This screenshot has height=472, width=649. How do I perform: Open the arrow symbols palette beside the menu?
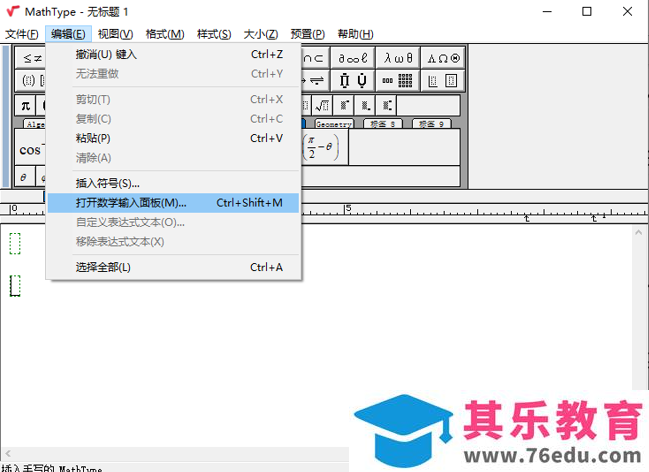click(x=315, y=80)
